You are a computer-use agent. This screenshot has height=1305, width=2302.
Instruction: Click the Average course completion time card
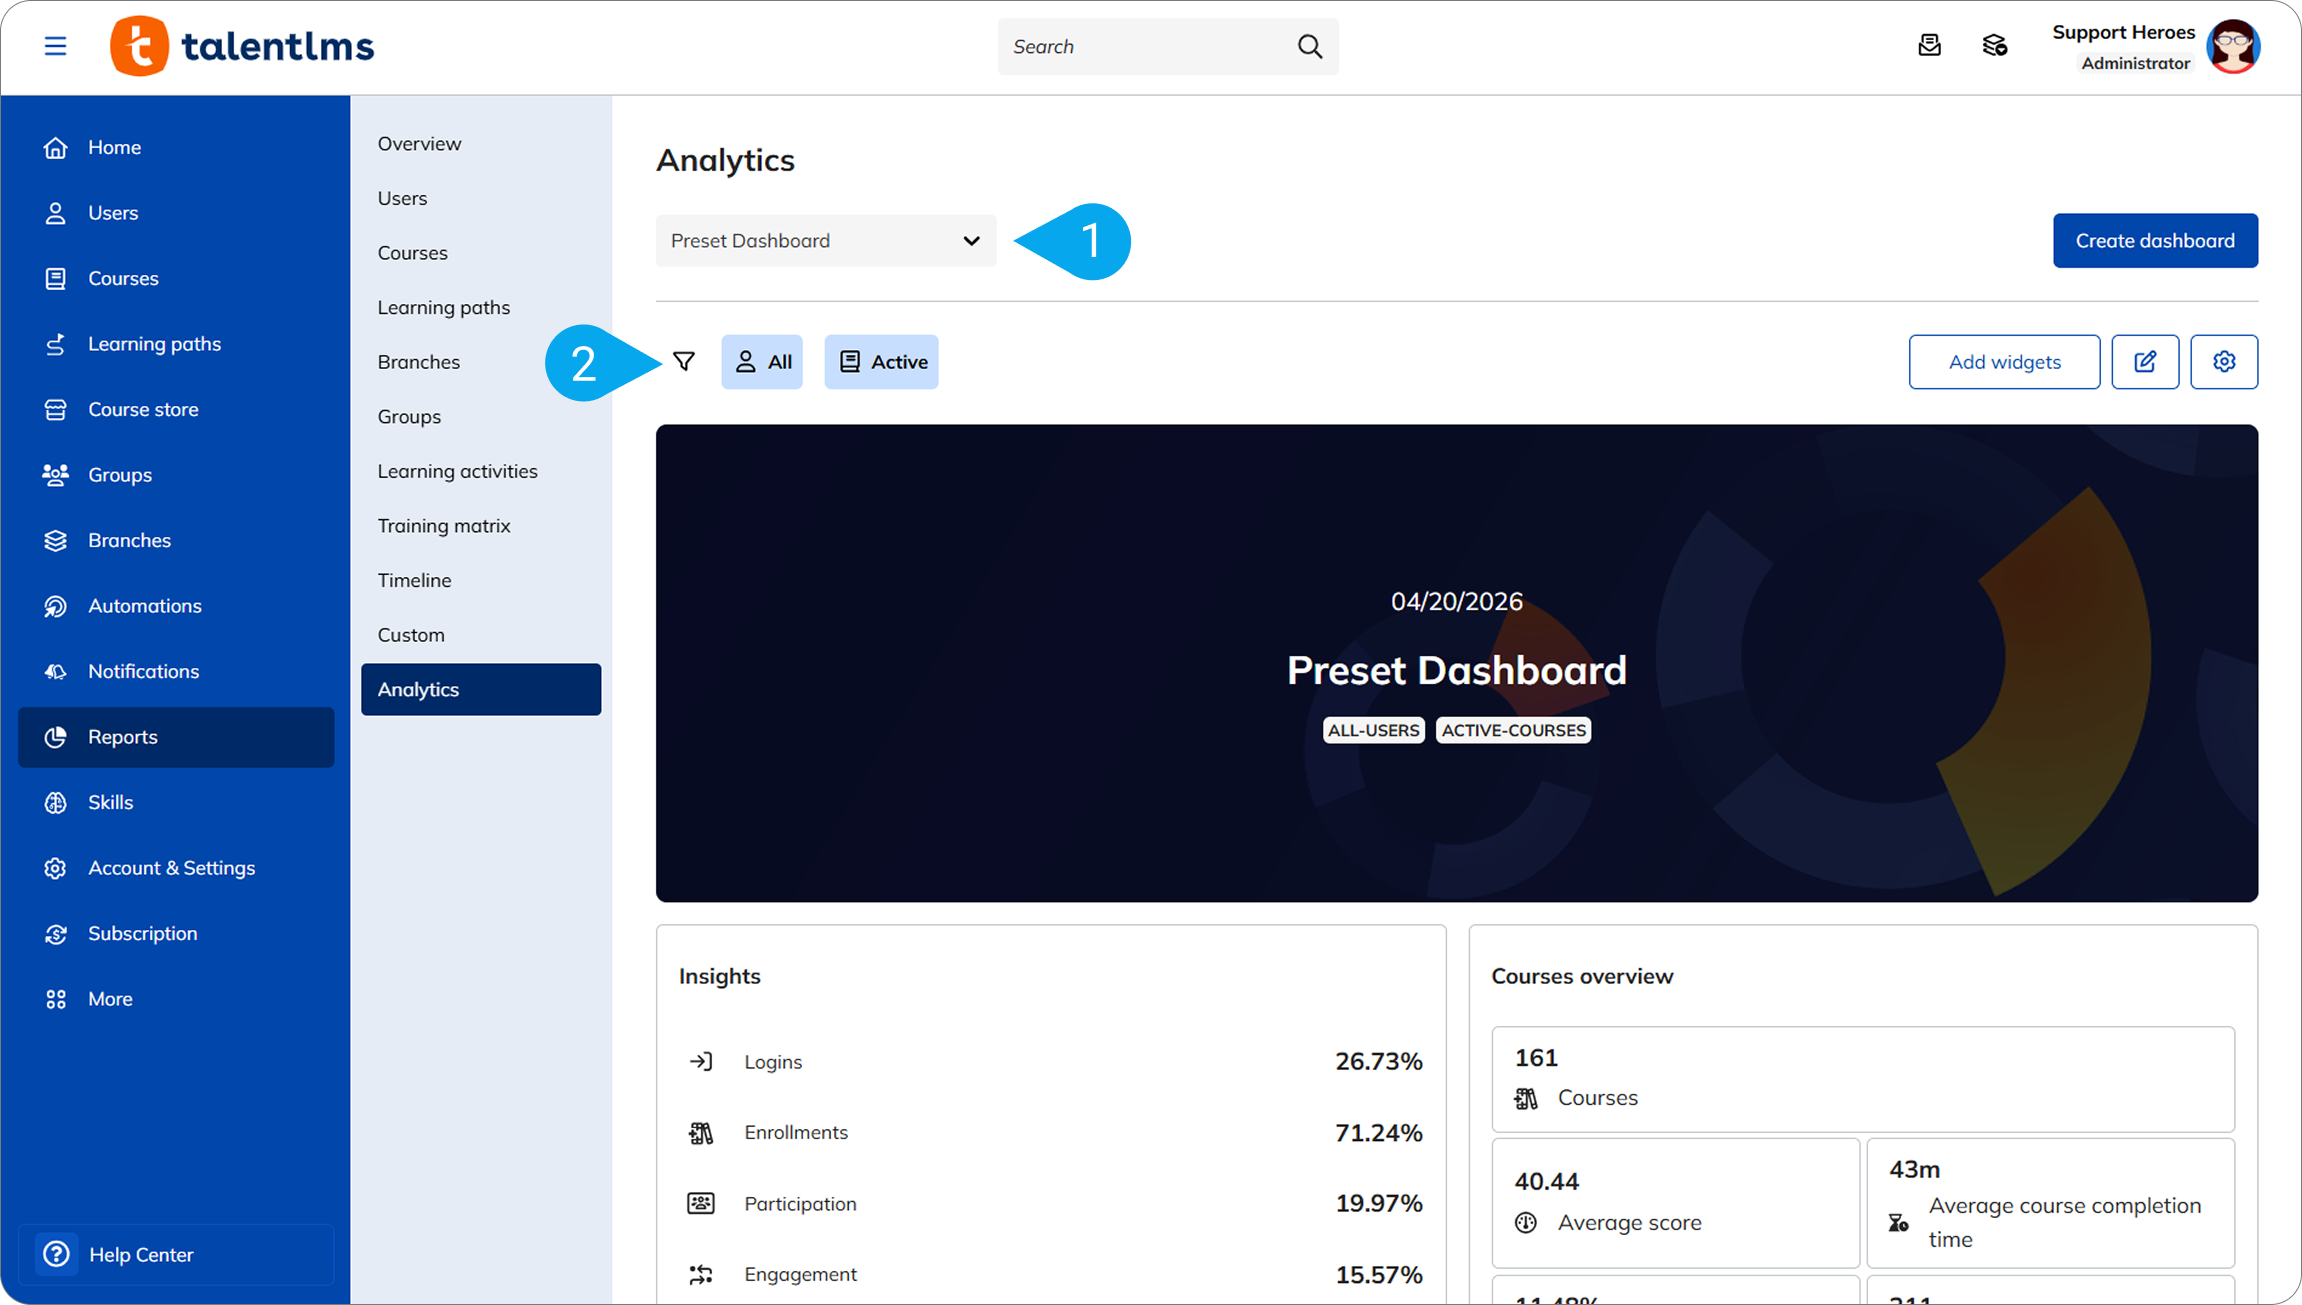tap(2050, 1203)
